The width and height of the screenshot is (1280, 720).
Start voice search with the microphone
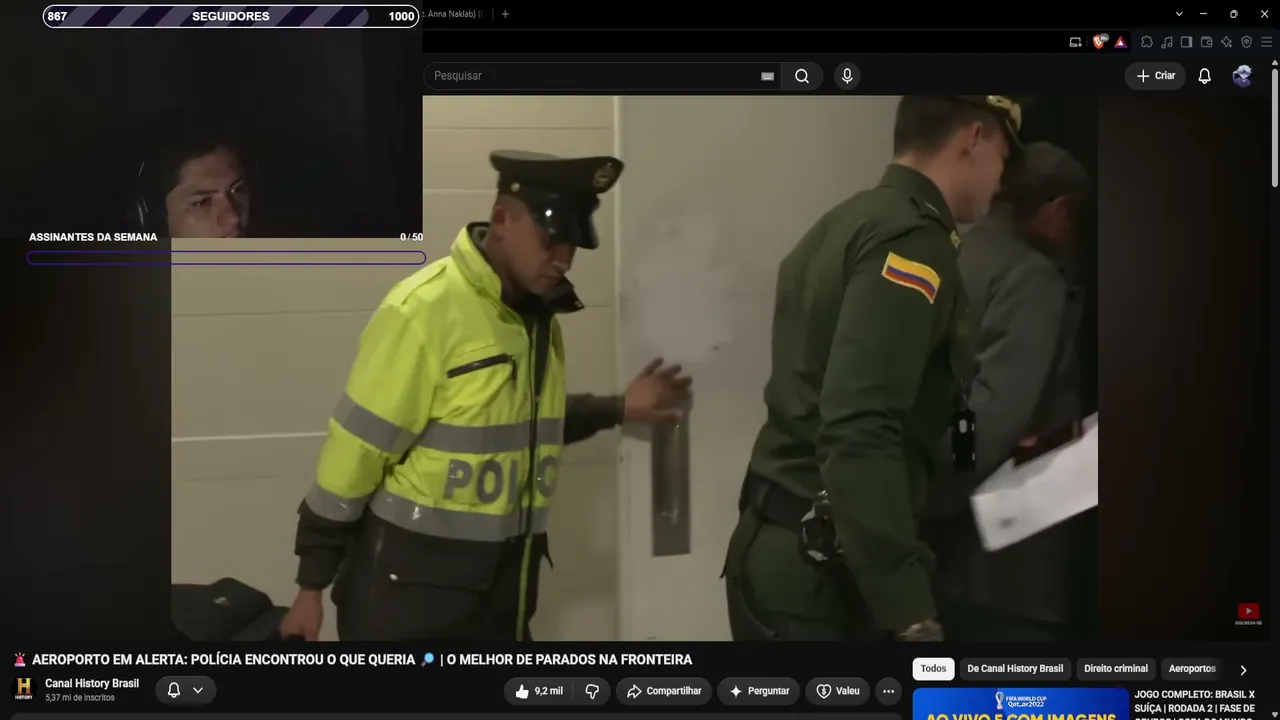(847, 76)
